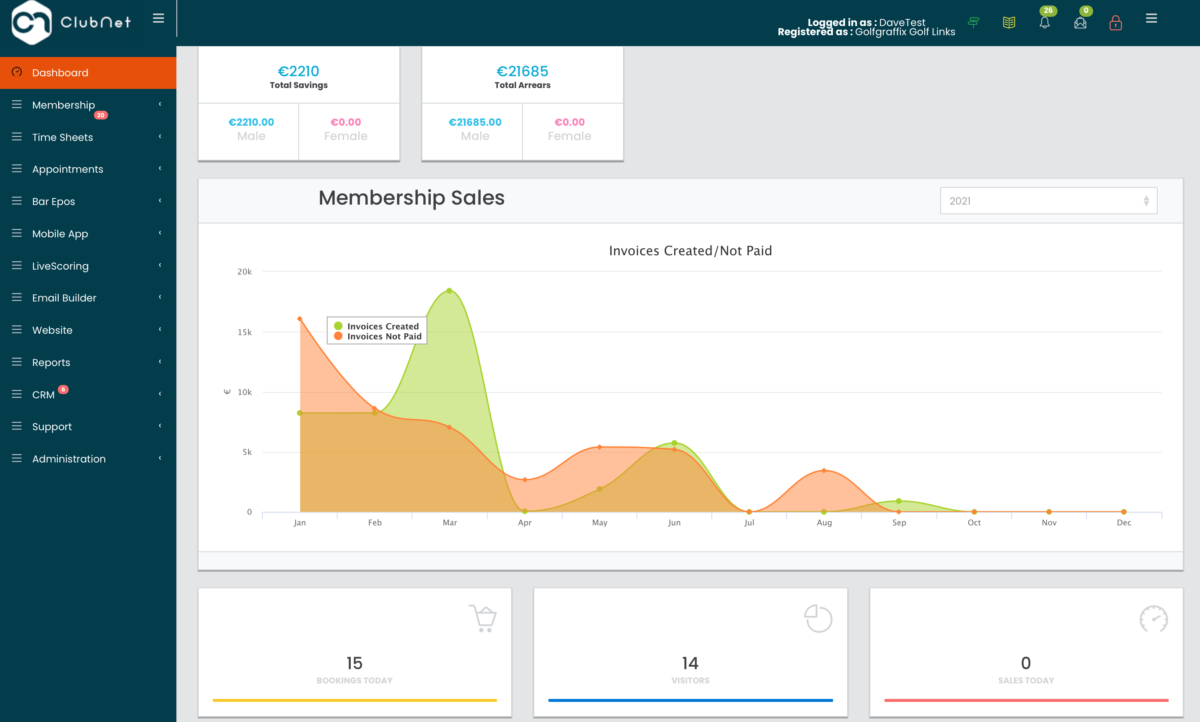This screenshot has height=722, width=1200.
Task: Collapse the sidebar using the hamburger beside the logo
Action: coord(159,18)
